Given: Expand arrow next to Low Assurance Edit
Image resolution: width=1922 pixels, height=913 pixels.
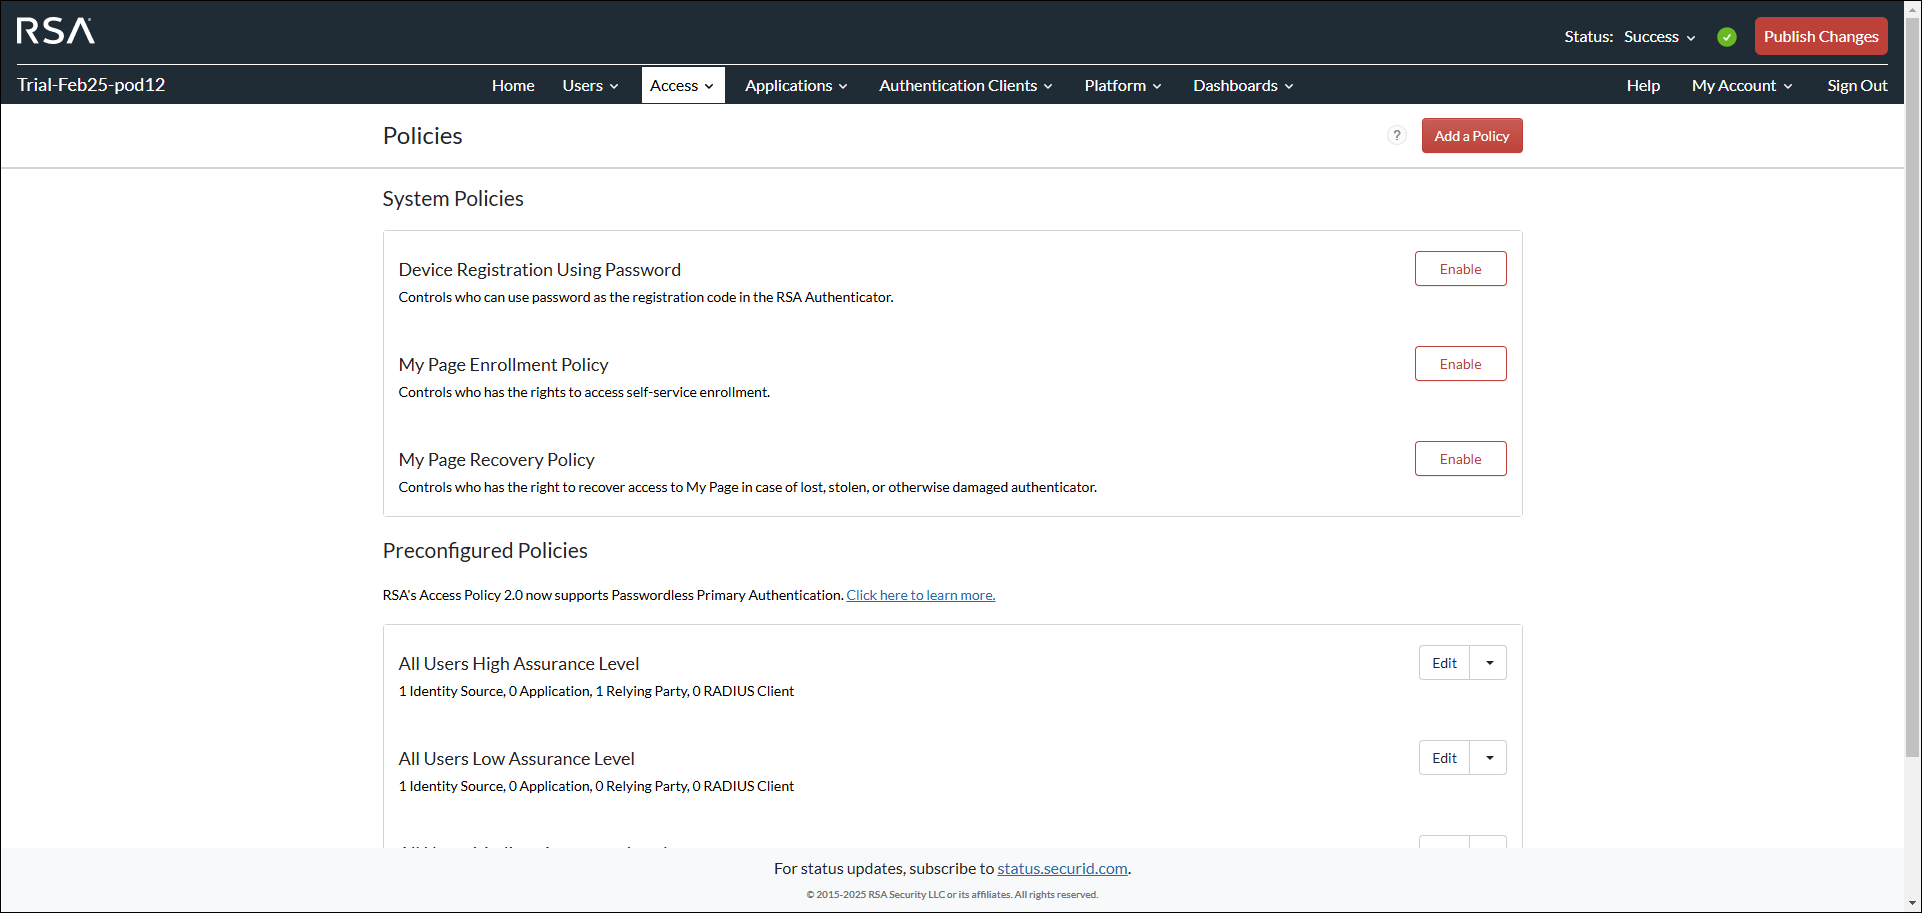Looking at the screenshot, I should click(1488, 758).
